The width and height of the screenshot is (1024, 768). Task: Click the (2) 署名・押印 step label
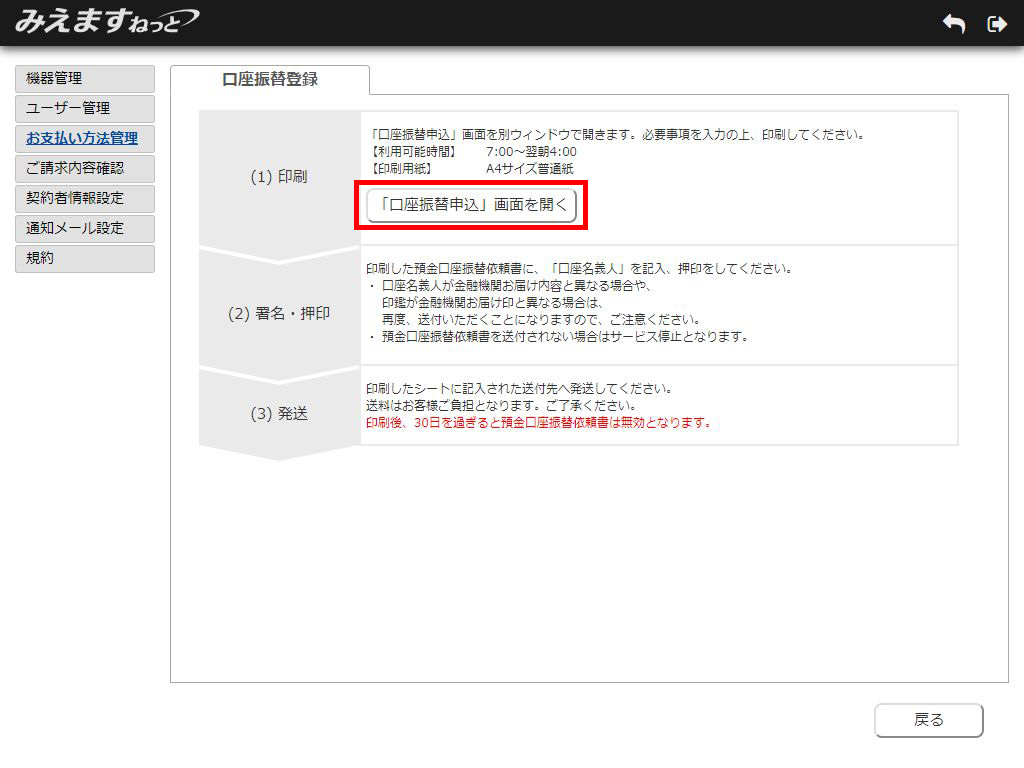278,313
